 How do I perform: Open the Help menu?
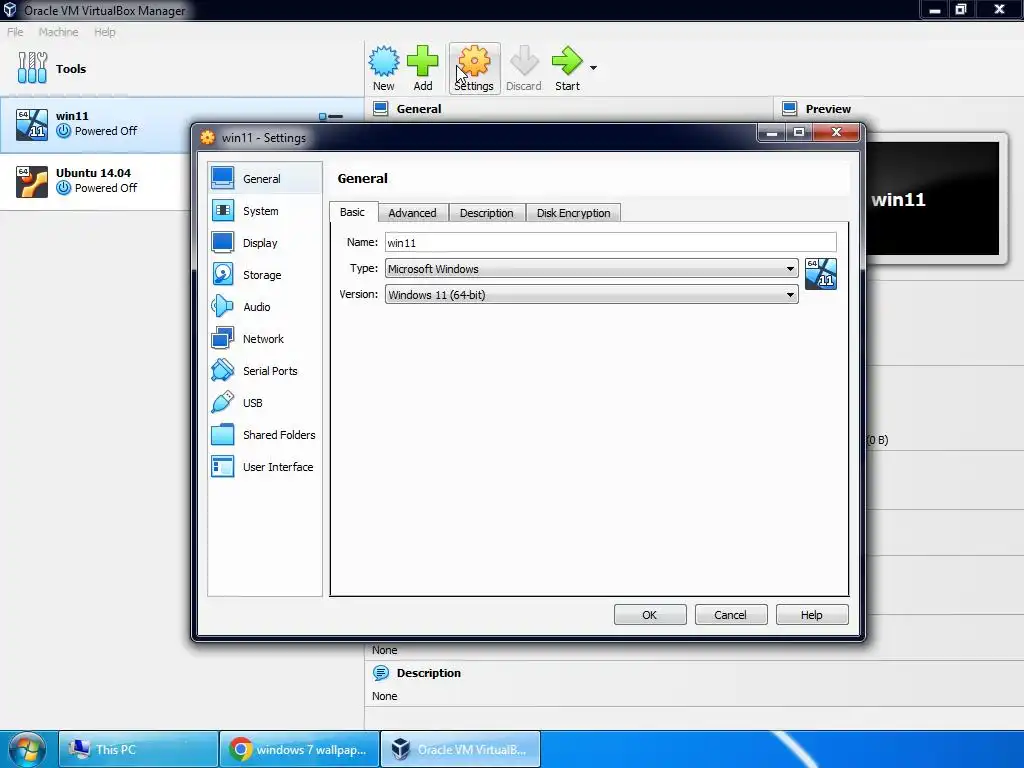point(104,32)
